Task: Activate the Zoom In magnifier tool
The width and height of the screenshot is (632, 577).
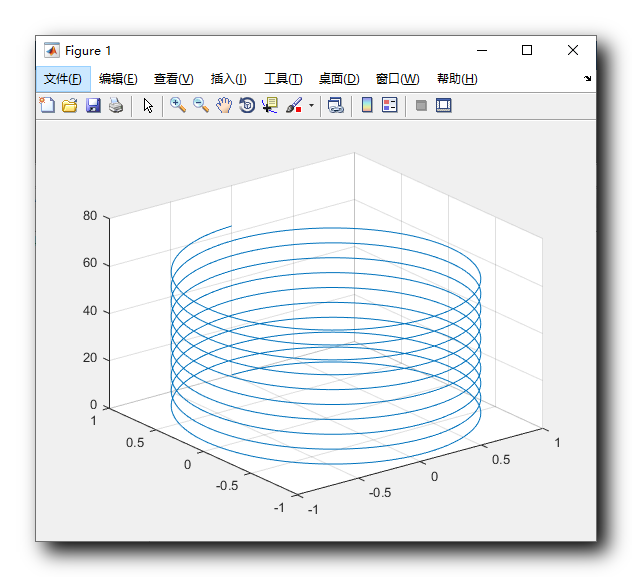Action: [x=177, y=106]
